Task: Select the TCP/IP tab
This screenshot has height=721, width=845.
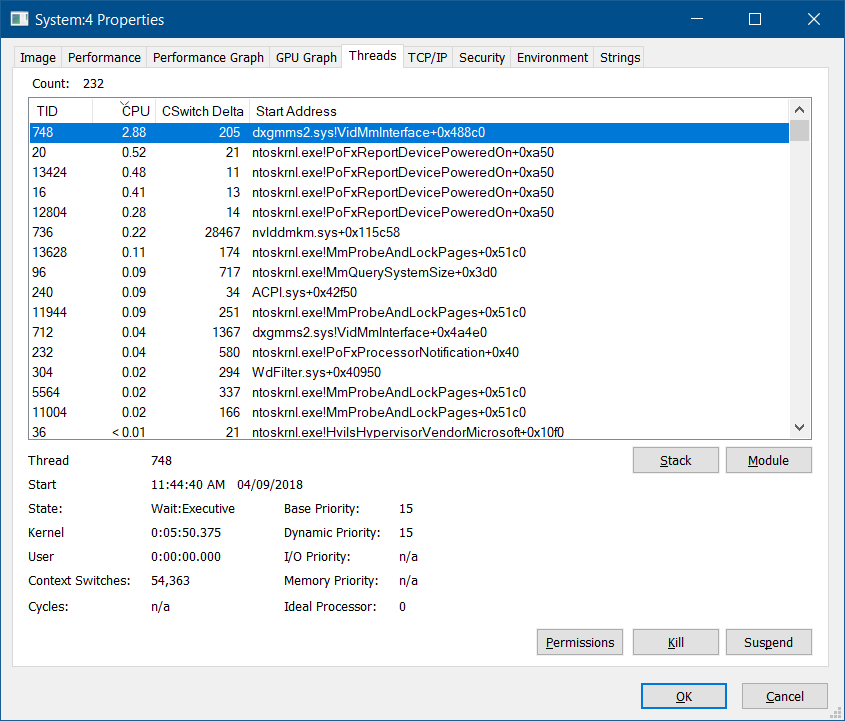Action: [x=428, y=58]
